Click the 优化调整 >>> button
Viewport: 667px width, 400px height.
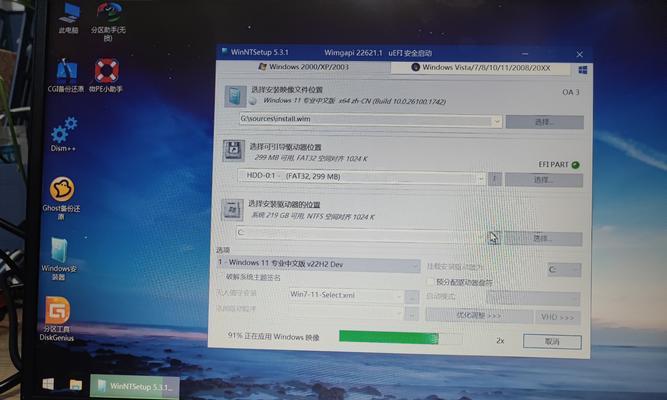[x=479, y=316]
